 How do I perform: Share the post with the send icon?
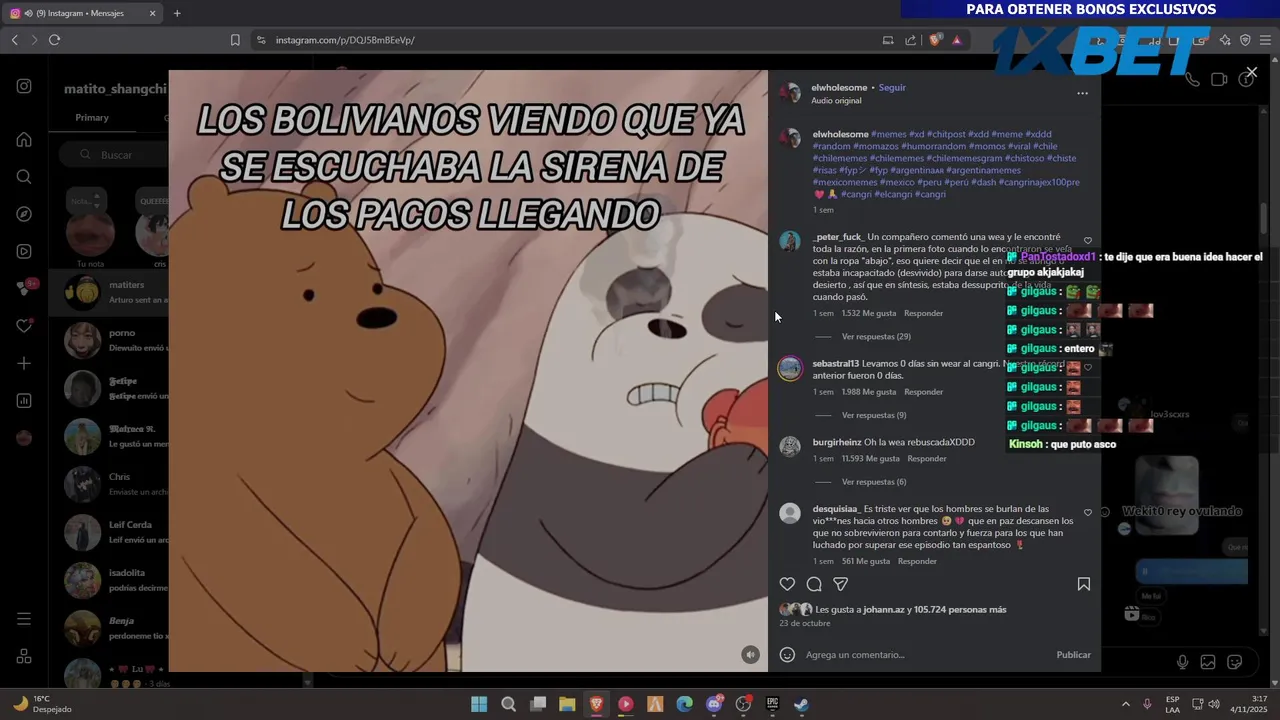pyautogui.click(x=841, y=584)
